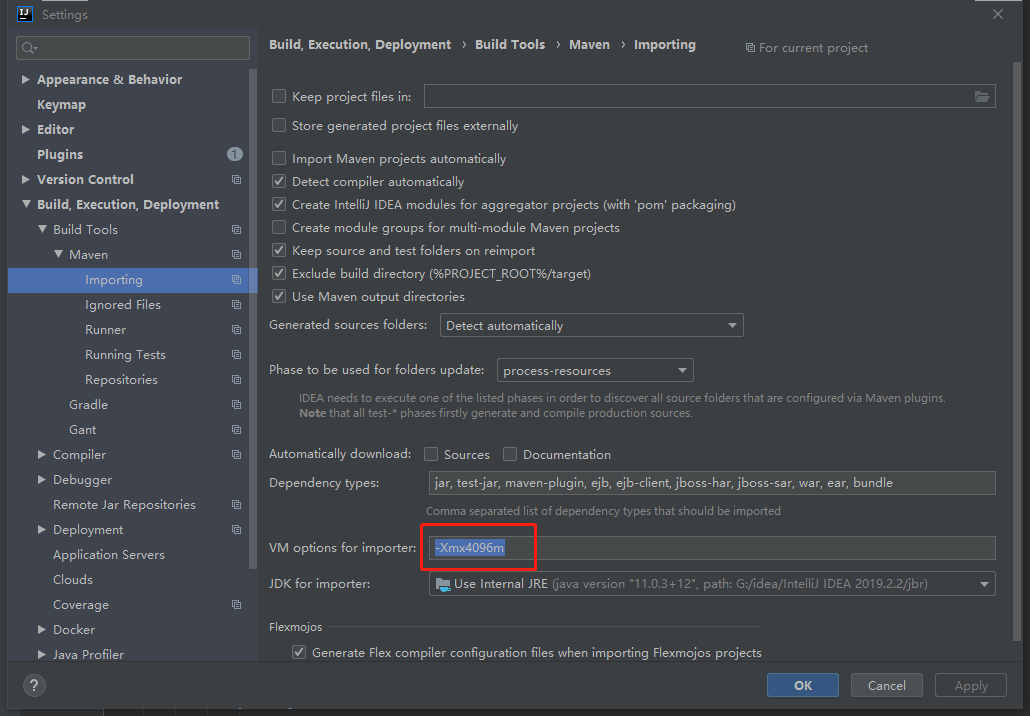Viewport: 1030px width, 716px height.
Task: Click the For current project indicator icon
Action: (750, 48)
